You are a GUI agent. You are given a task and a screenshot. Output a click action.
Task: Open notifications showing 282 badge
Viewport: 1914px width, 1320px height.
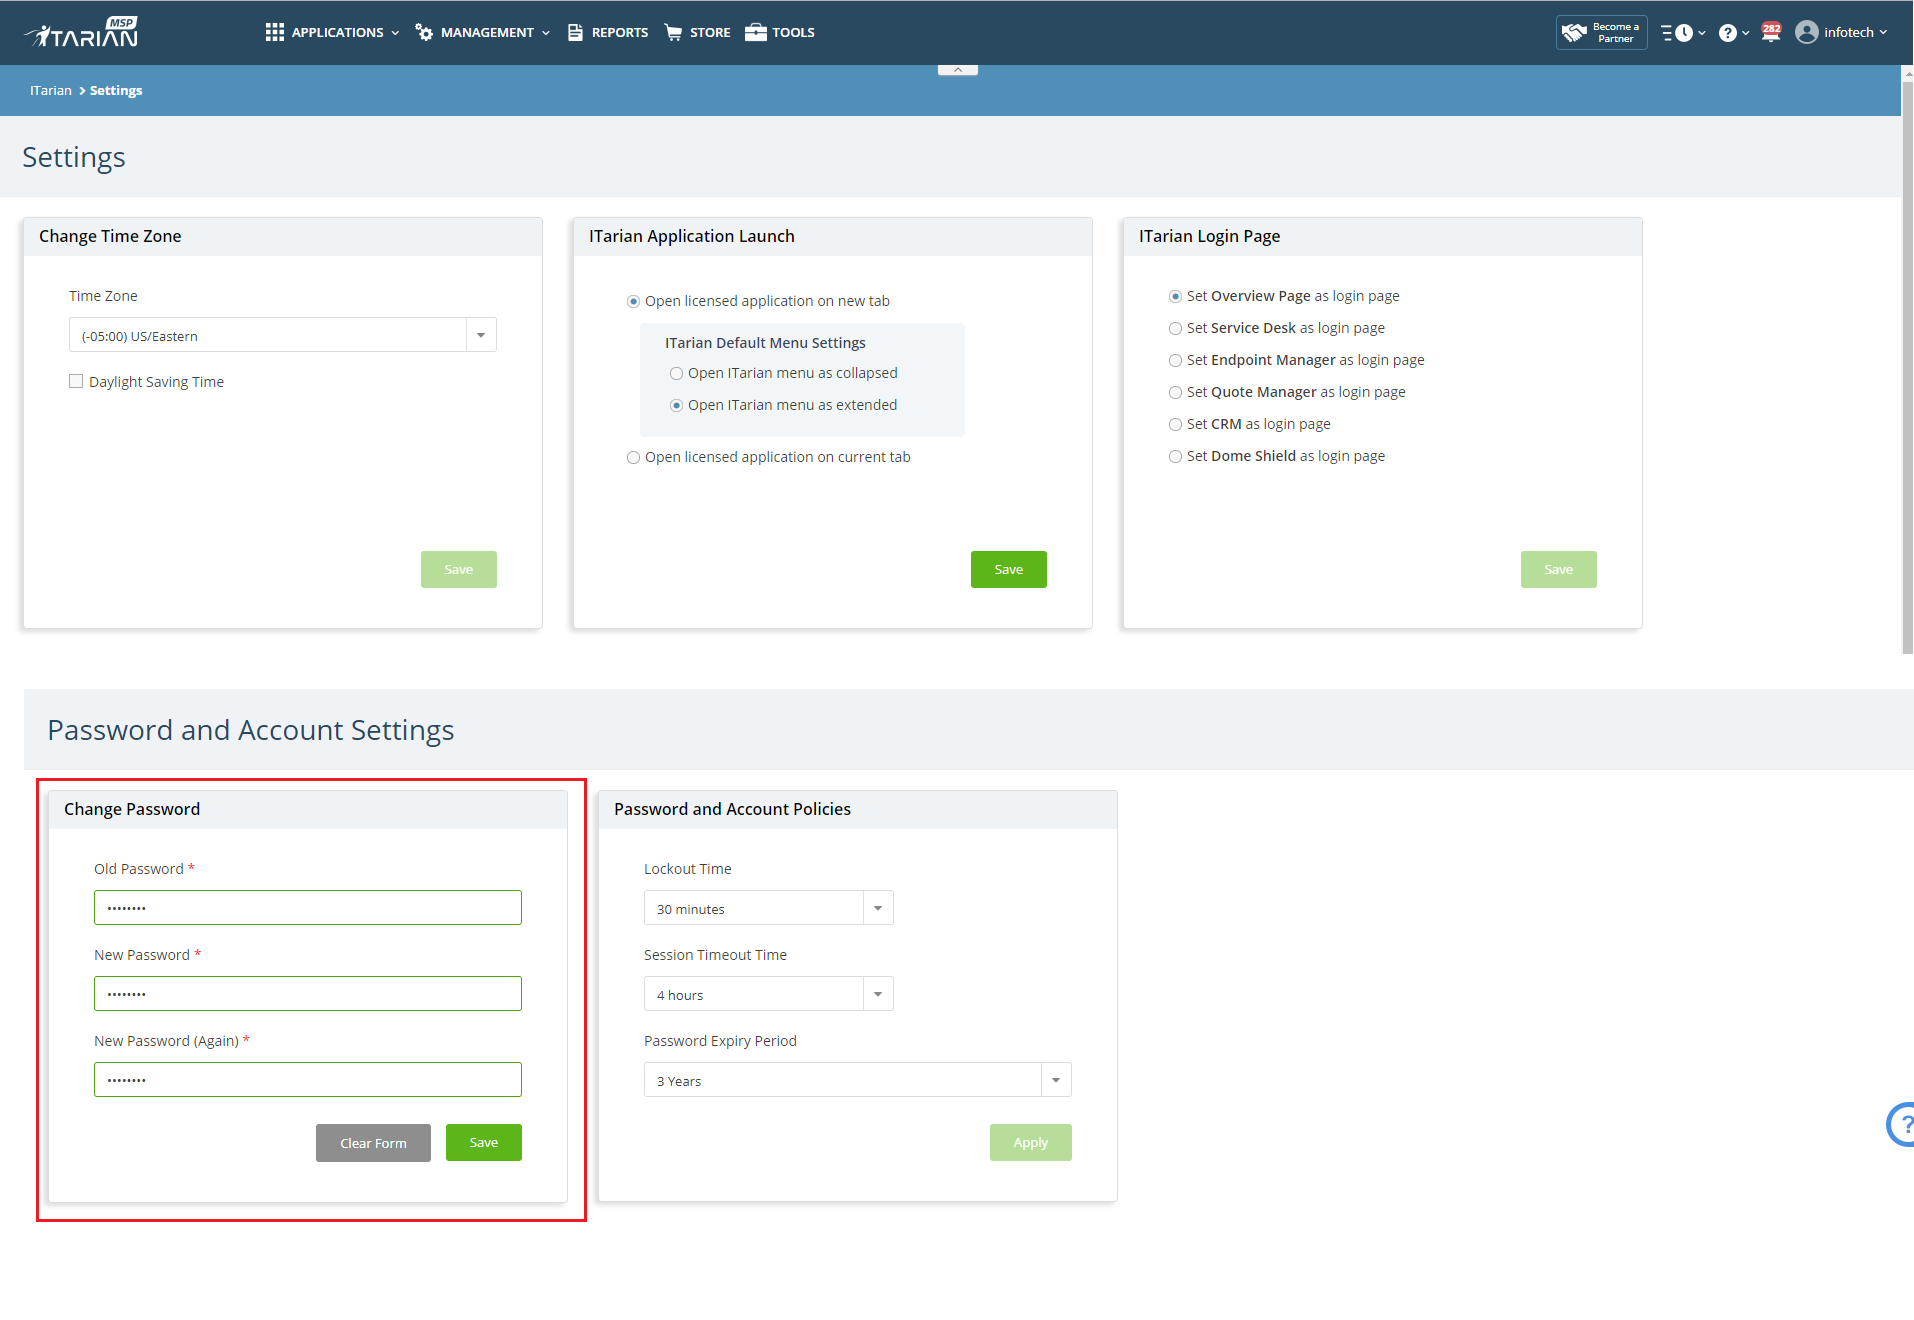(1771, 32)
